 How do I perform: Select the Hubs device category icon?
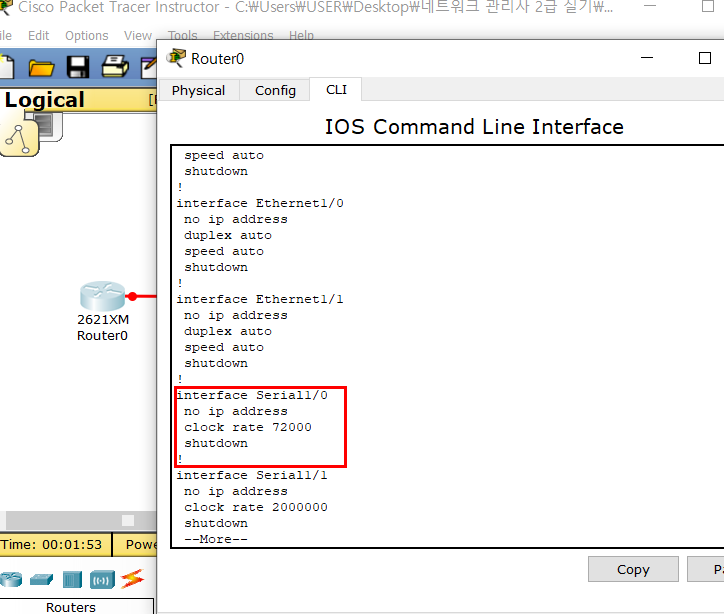tap(72, 579)
